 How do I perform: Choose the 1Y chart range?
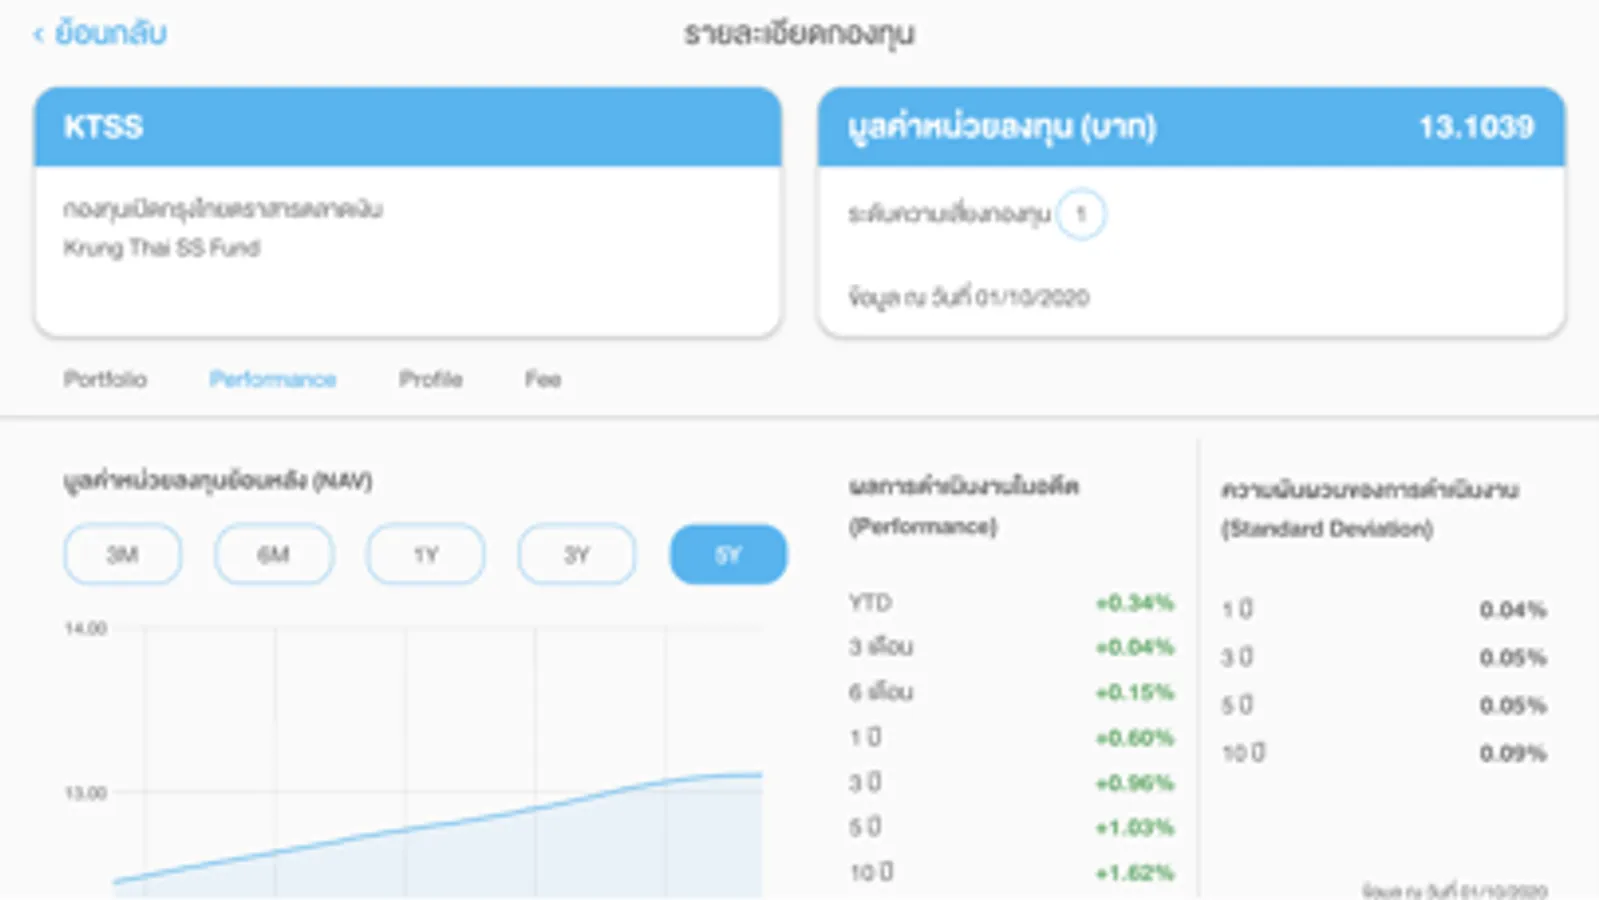click(x=426, y=554)
